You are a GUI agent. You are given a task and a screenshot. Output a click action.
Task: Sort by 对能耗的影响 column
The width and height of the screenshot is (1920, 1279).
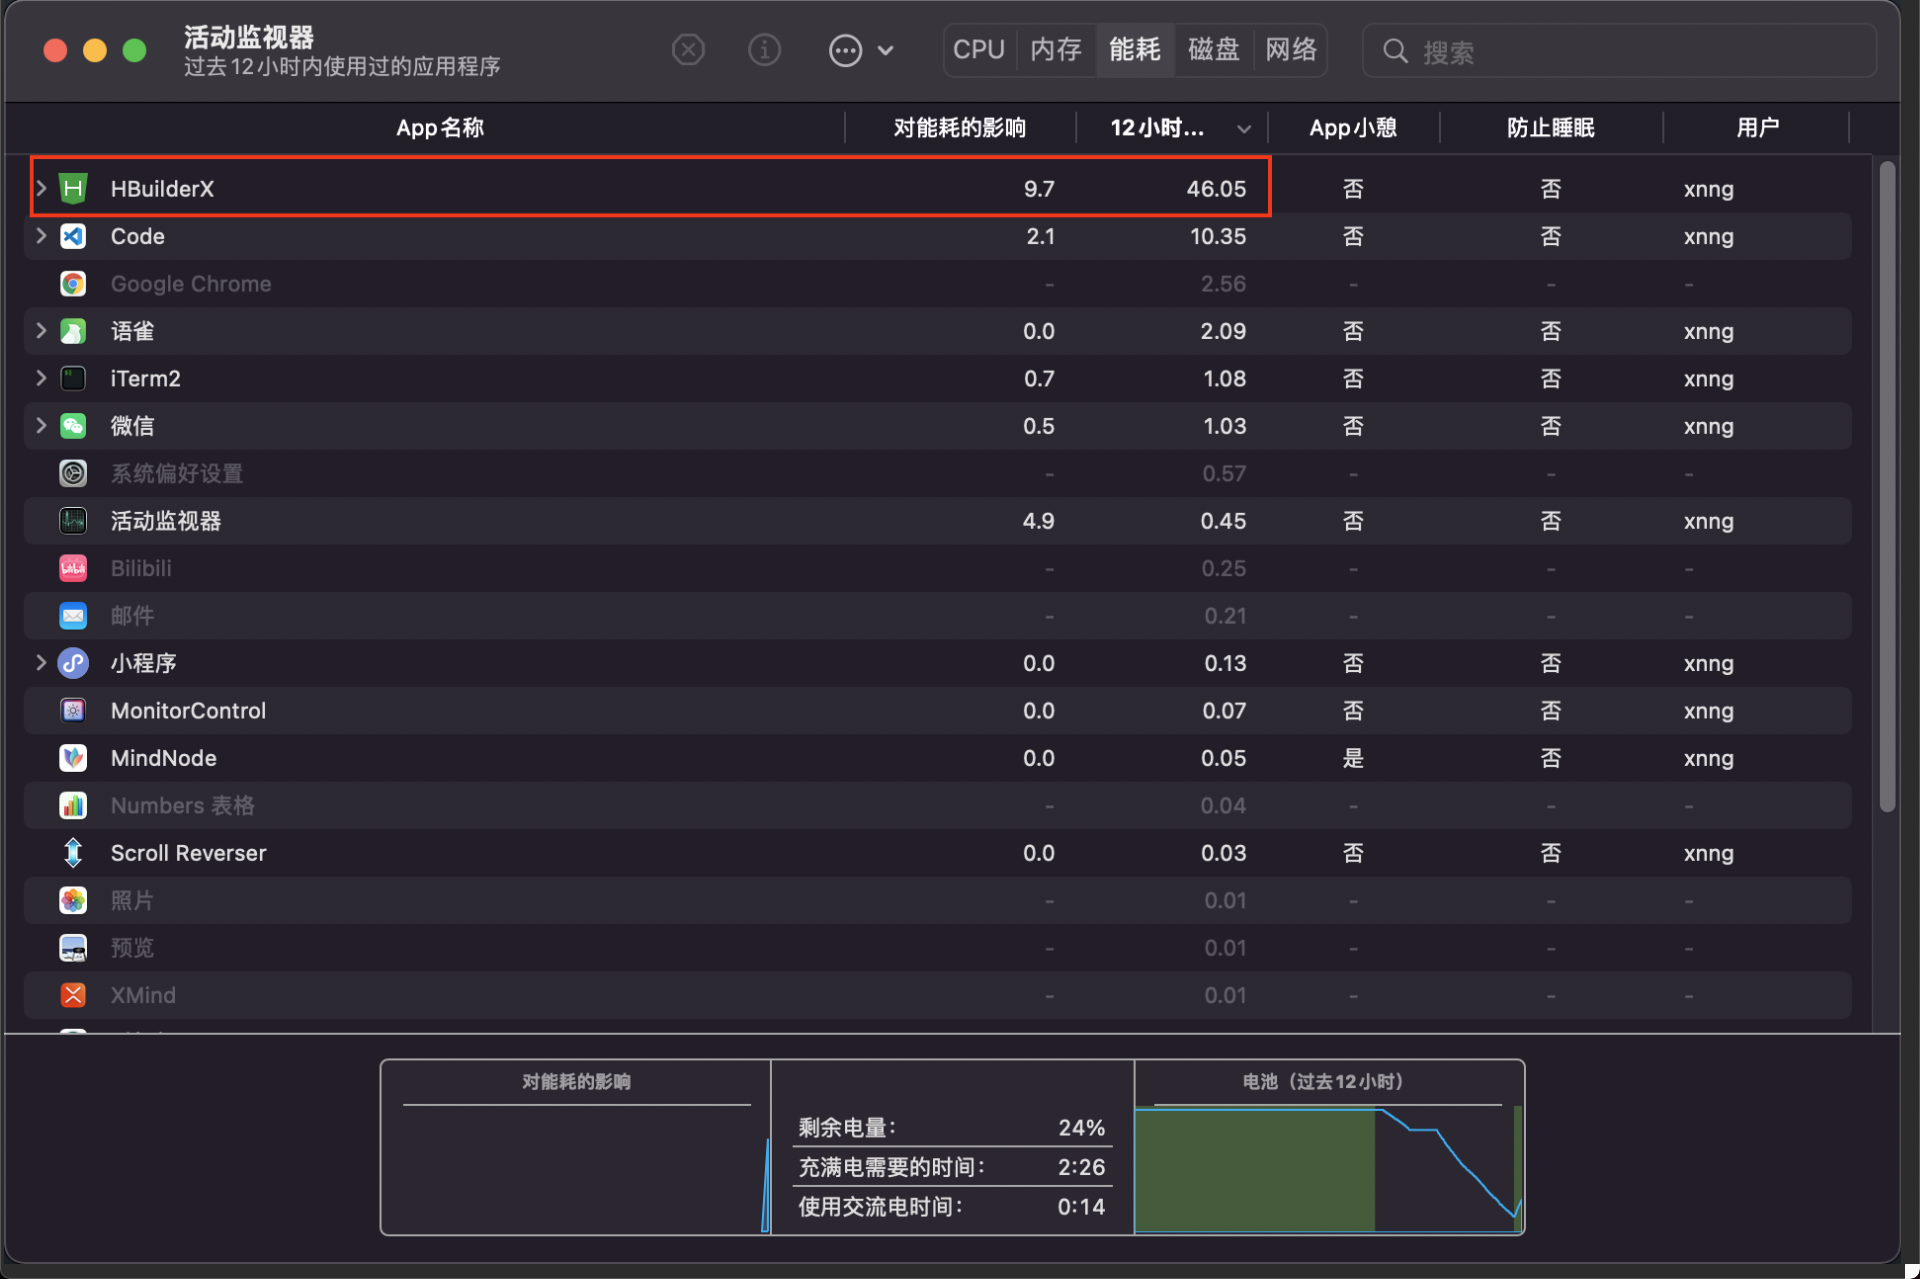pyautogui.click(x=959, y=128)
